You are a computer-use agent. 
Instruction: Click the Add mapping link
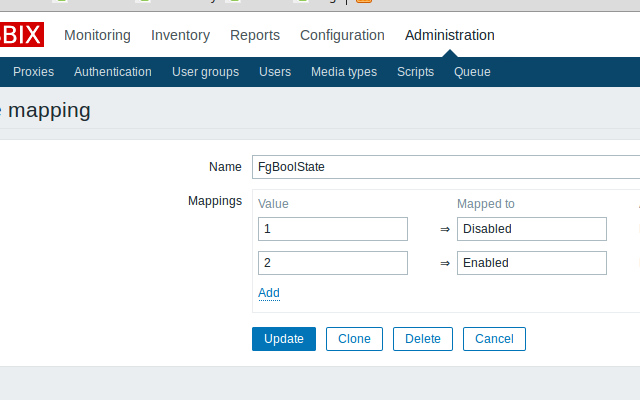(x=269, y=293)
